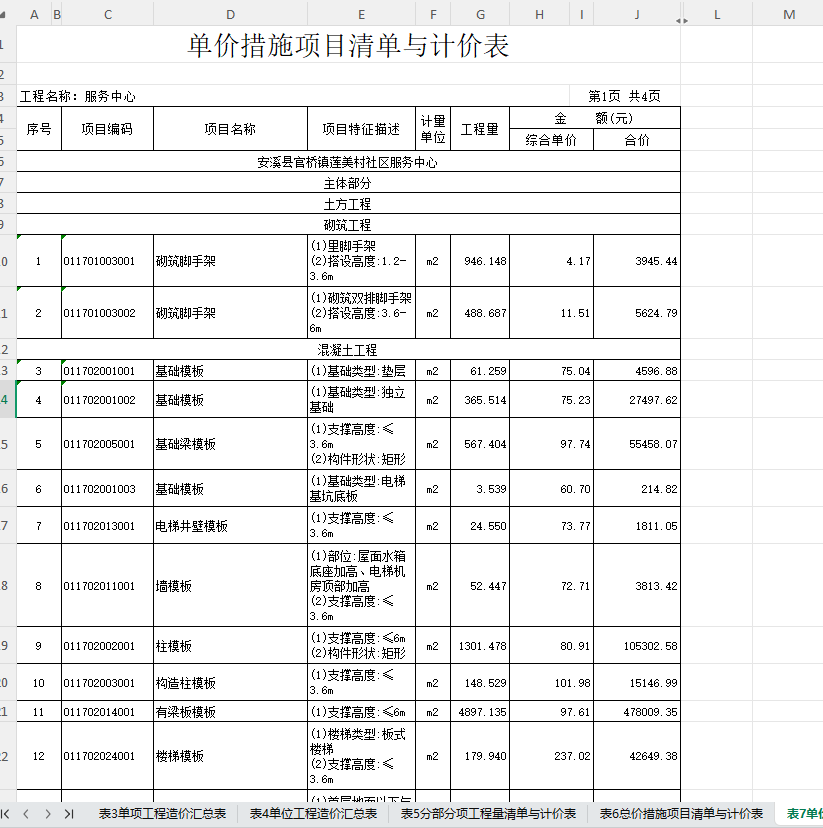Image resolution: width=823 pixels, height=828 pixels.
Task: Select column I header
Action: point(582,15)
